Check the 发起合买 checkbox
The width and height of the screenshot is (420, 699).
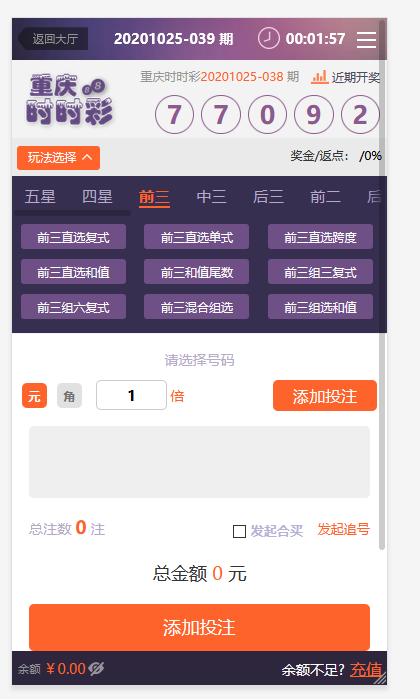click(x=239, y=531)
